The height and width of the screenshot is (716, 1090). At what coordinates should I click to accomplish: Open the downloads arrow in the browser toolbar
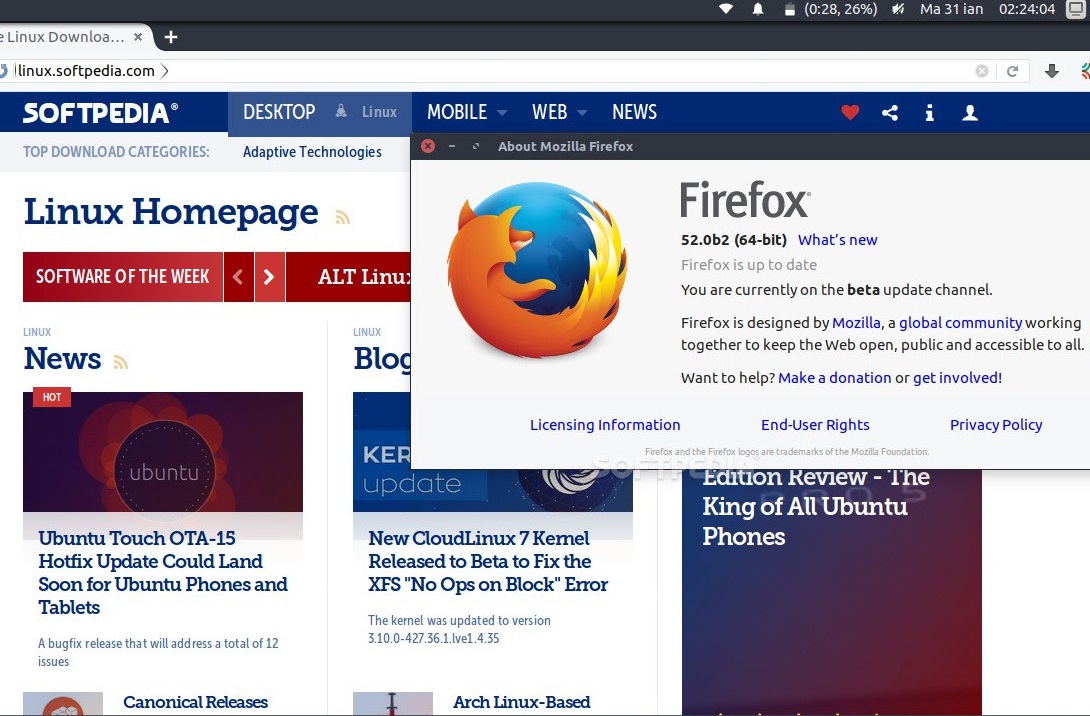point(1052,71)
